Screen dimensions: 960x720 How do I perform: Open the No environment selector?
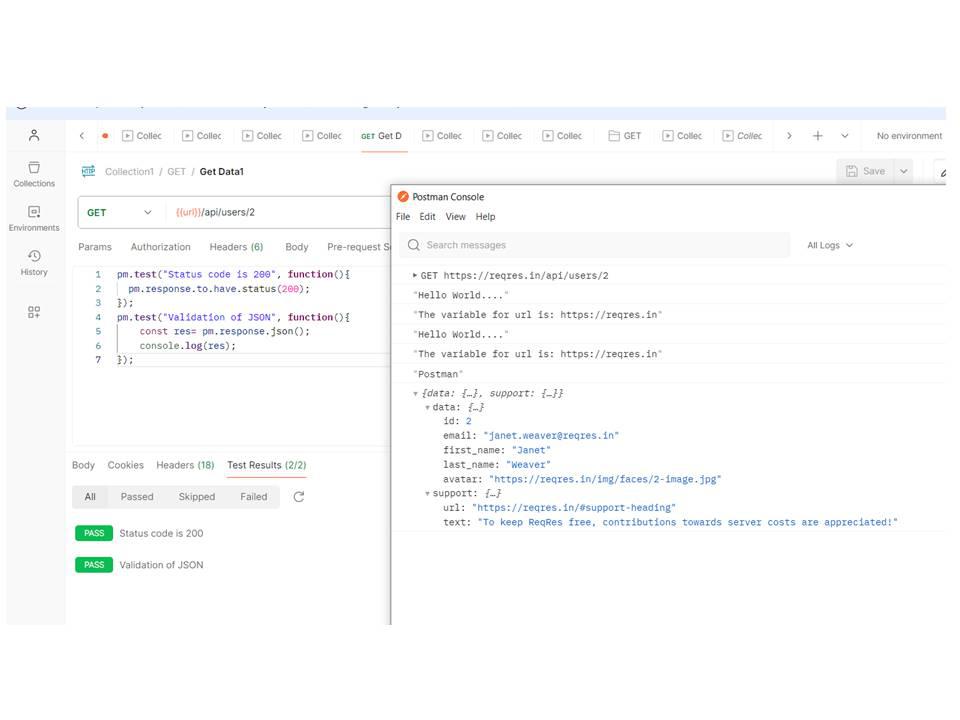(909, 136)
